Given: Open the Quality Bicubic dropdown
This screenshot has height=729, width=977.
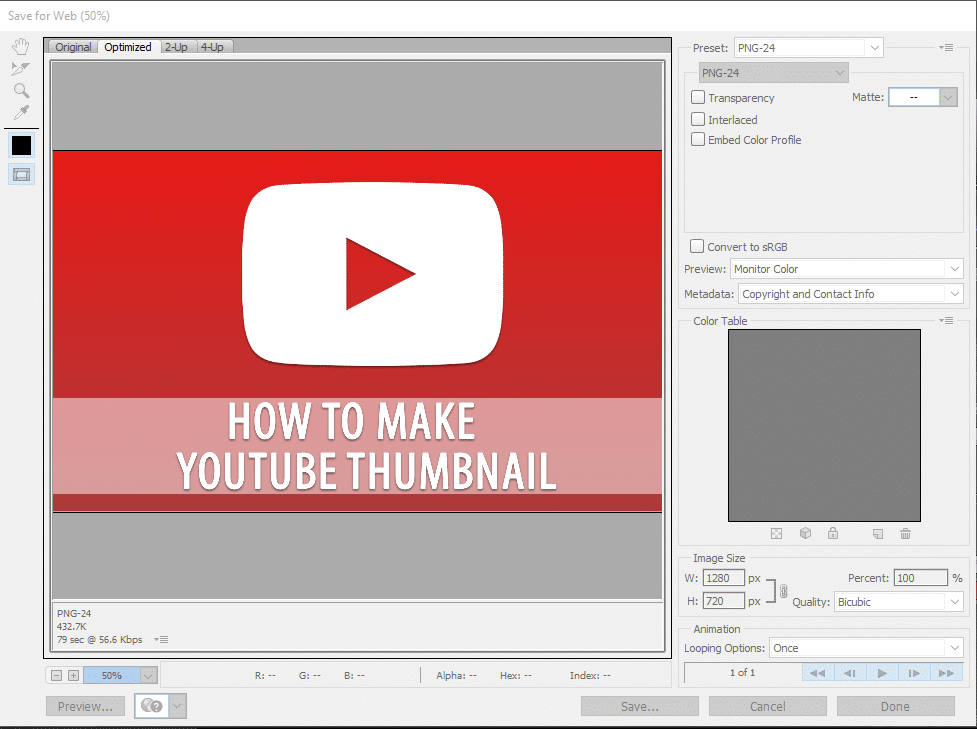Looking at the screenshot, I should pos(898,602).
